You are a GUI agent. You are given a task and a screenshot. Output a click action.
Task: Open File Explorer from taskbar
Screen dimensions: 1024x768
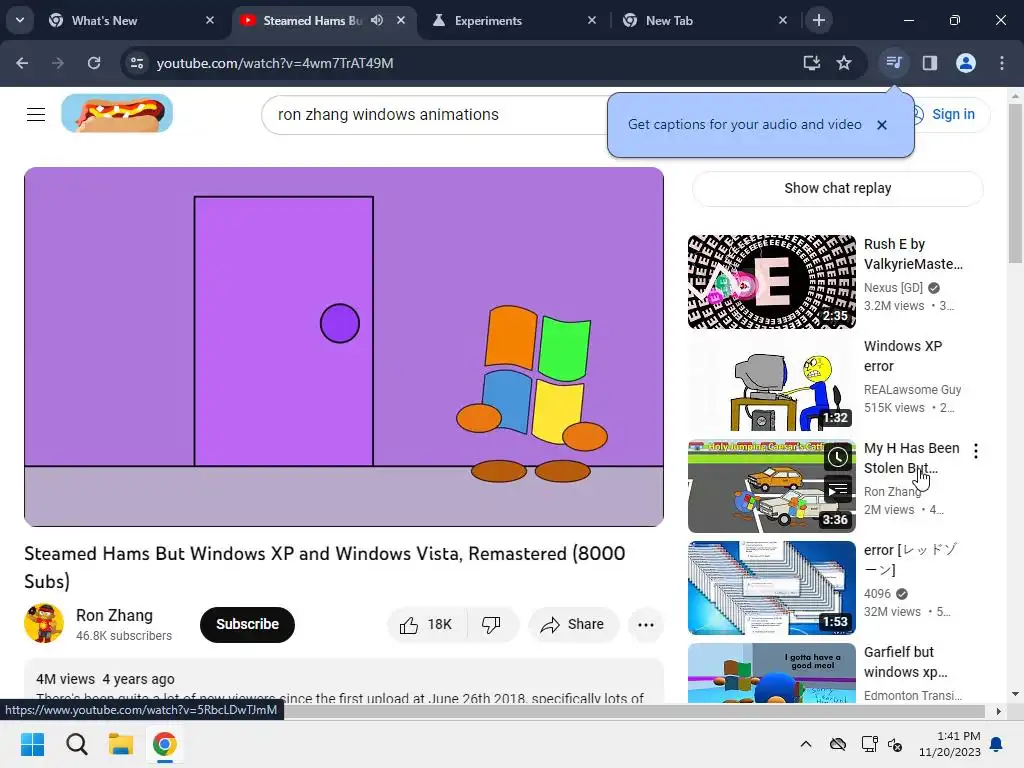coord(121,744)
